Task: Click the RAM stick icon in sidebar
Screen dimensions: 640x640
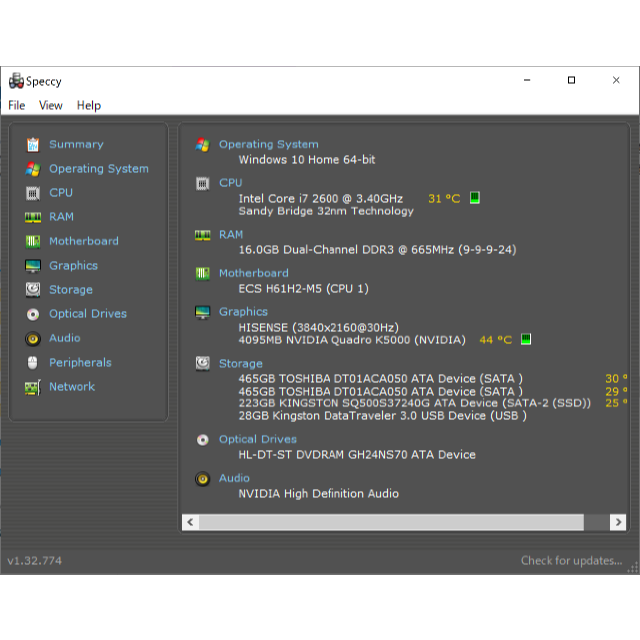Action: click(x=33, y=217)
